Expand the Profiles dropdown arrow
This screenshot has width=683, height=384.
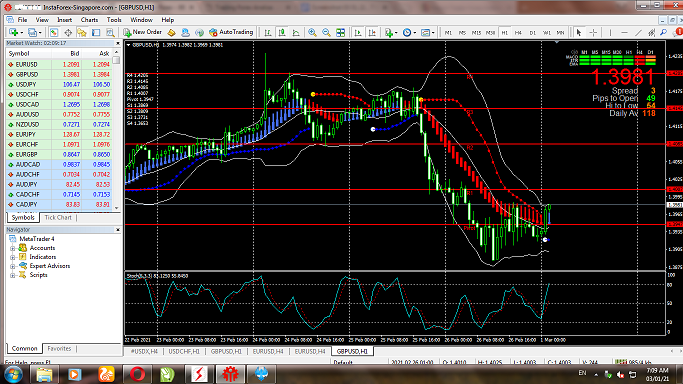[x=40, y=33]
